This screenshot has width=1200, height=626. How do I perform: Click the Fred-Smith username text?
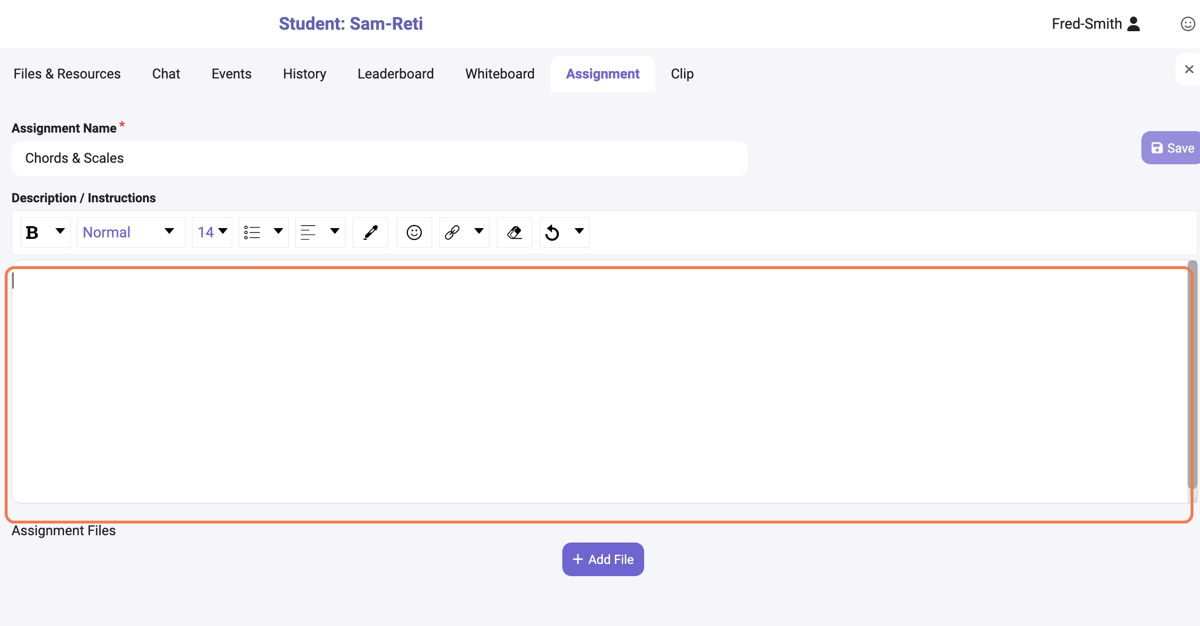click(x=1087, y=24)
